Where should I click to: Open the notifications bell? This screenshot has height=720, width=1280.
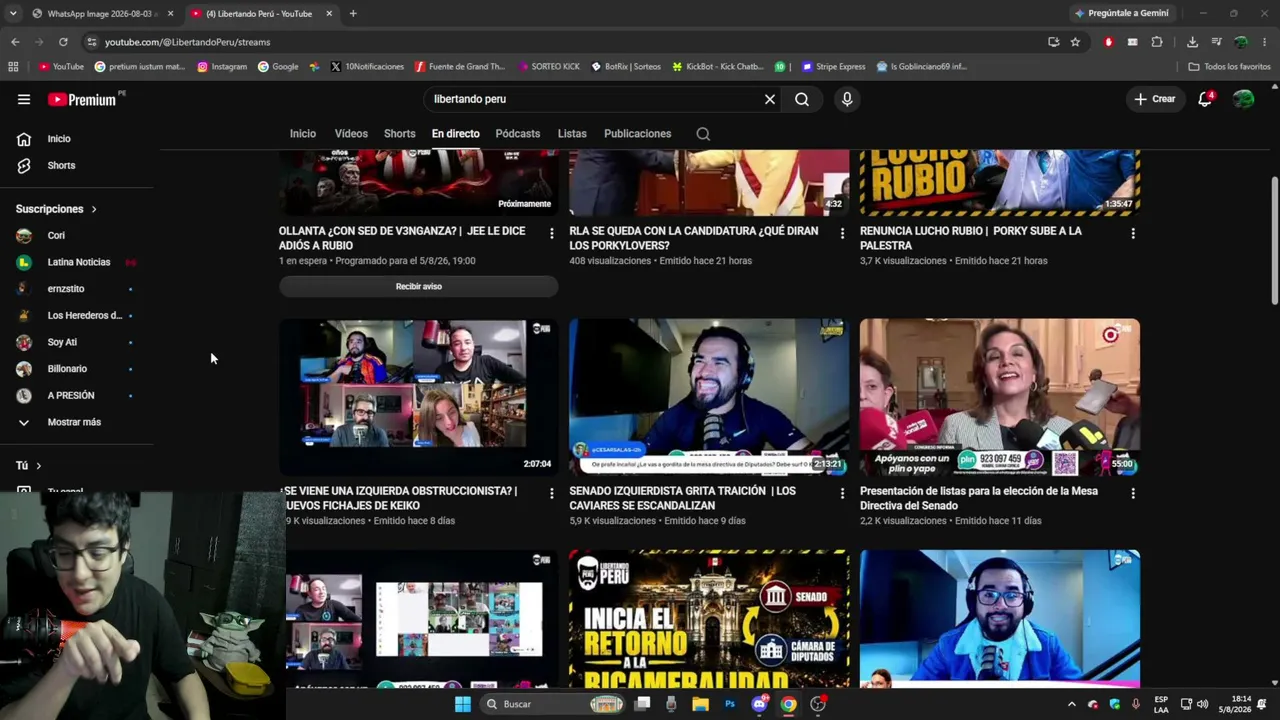click(1205, 99)
